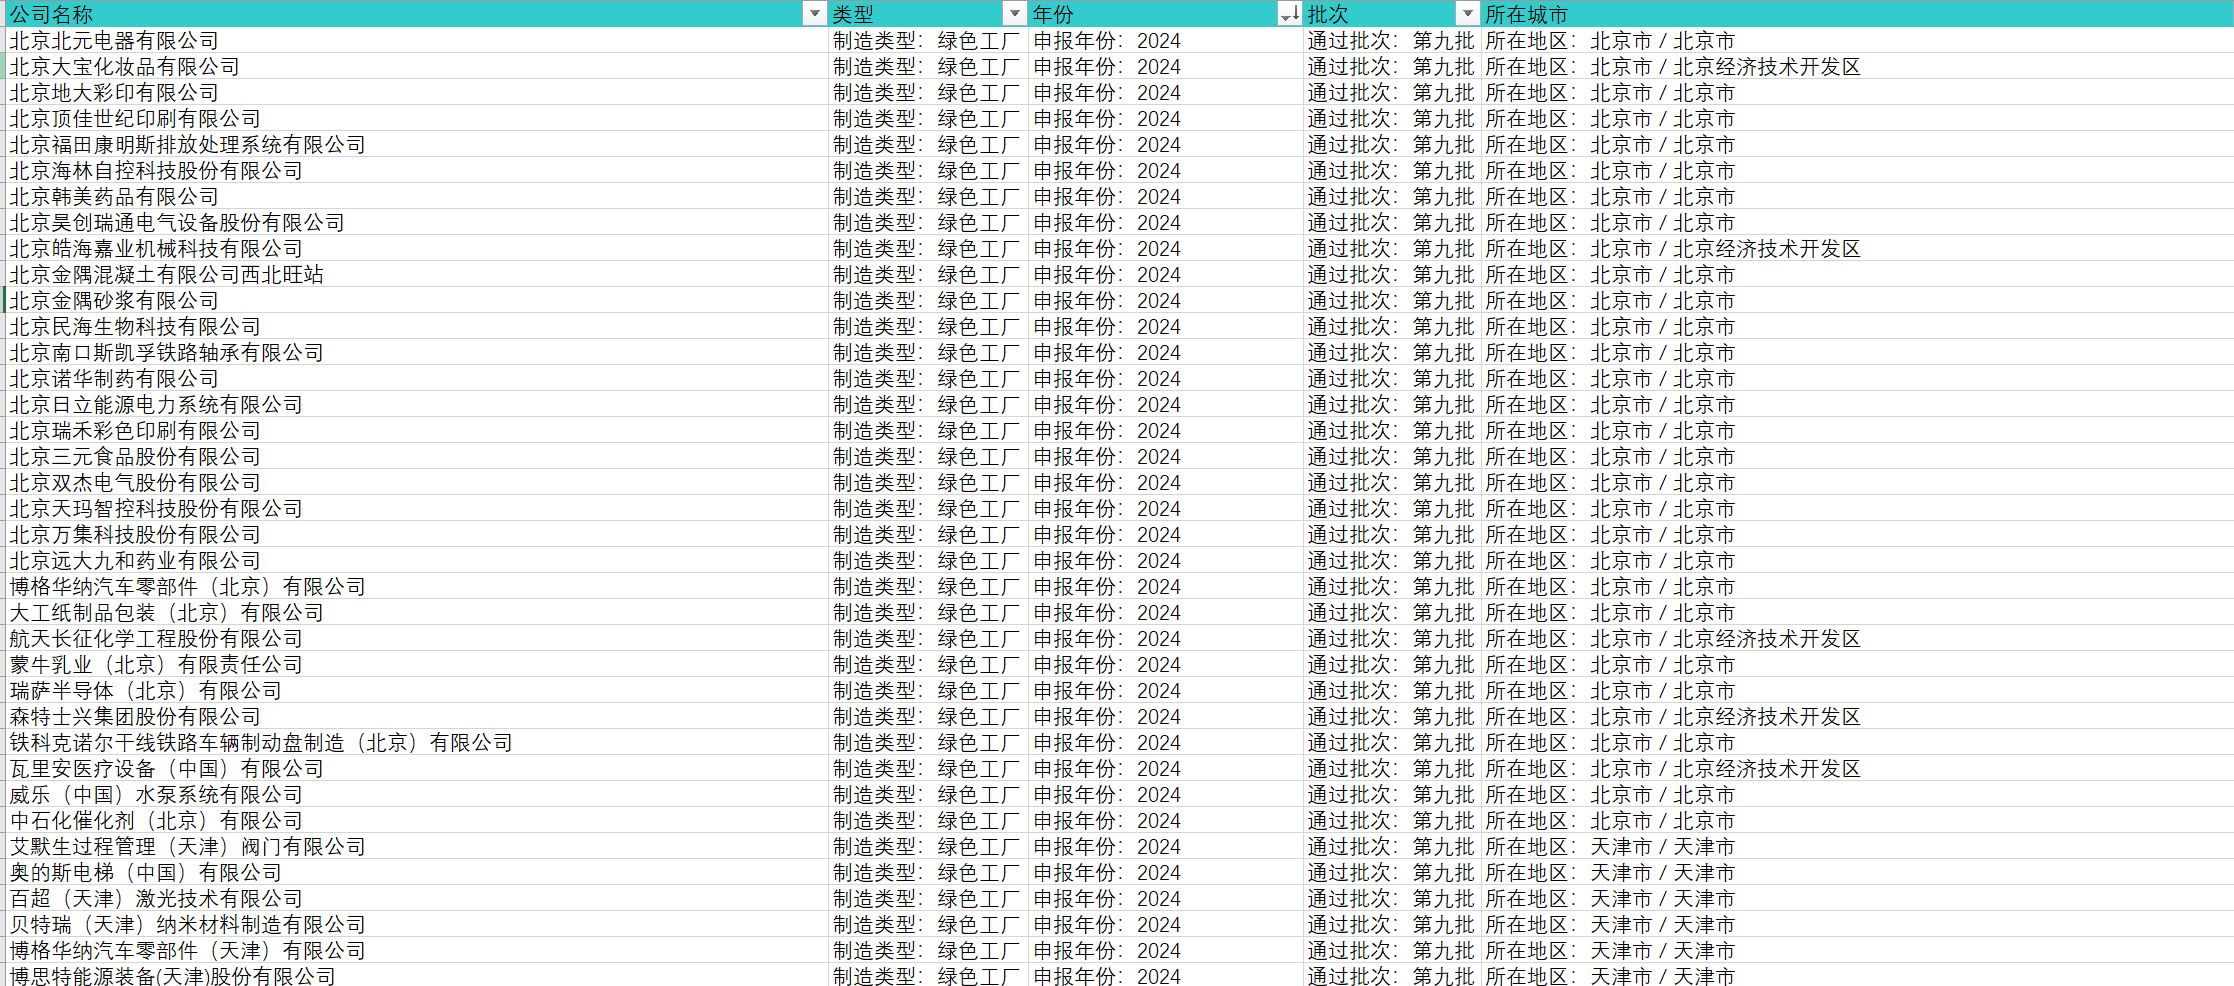Viewport: 2234px width, 986px height.
Task: Select cell 大工纸制品包装（北京）有限公司
Action: (417, 613)
